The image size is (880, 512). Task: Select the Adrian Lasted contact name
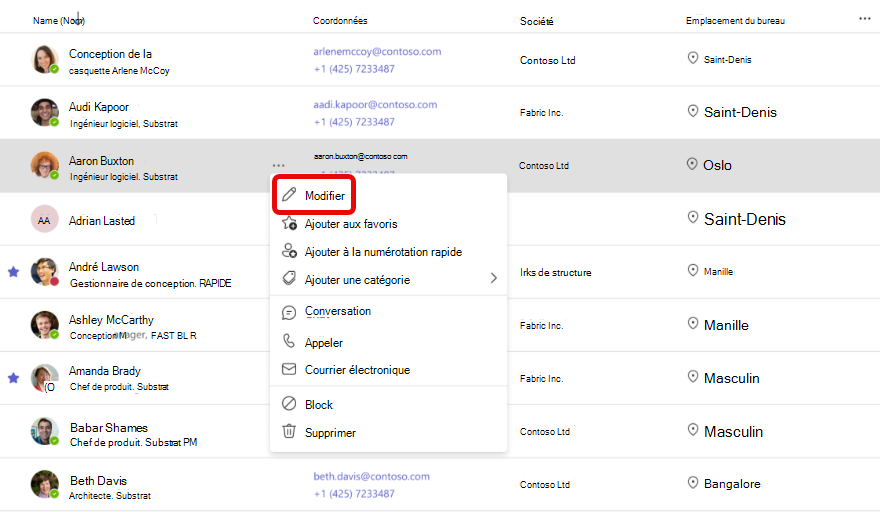(x=102, y=221)
